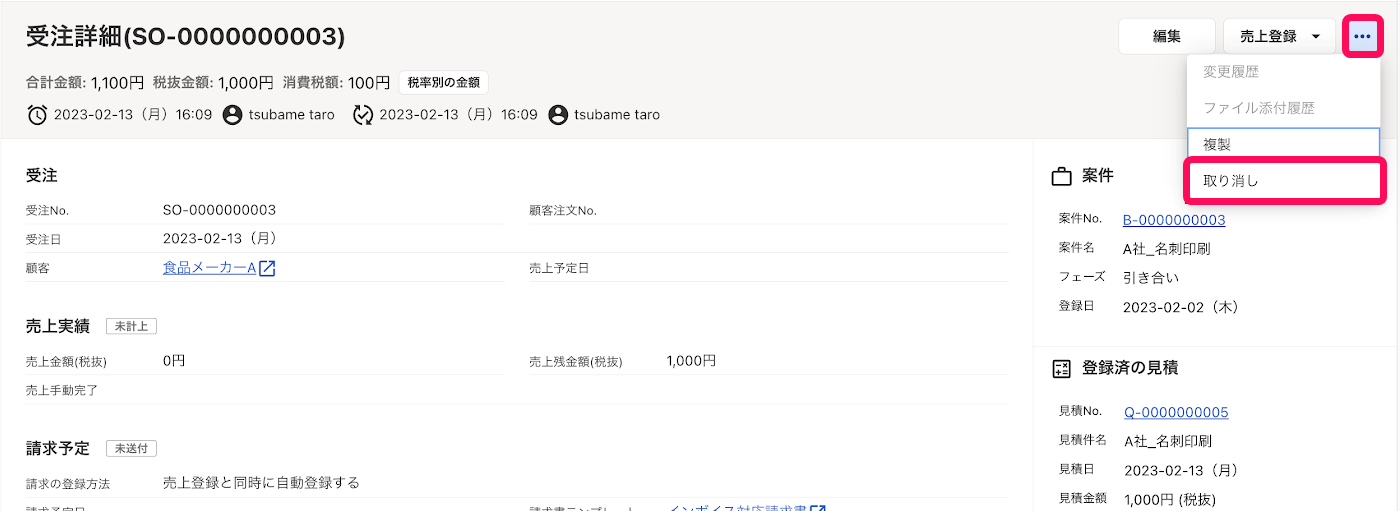Click the 売上残金額 value 1,000円
Image resolution: width=1400 pixels, height=511 pixels.
691,361
